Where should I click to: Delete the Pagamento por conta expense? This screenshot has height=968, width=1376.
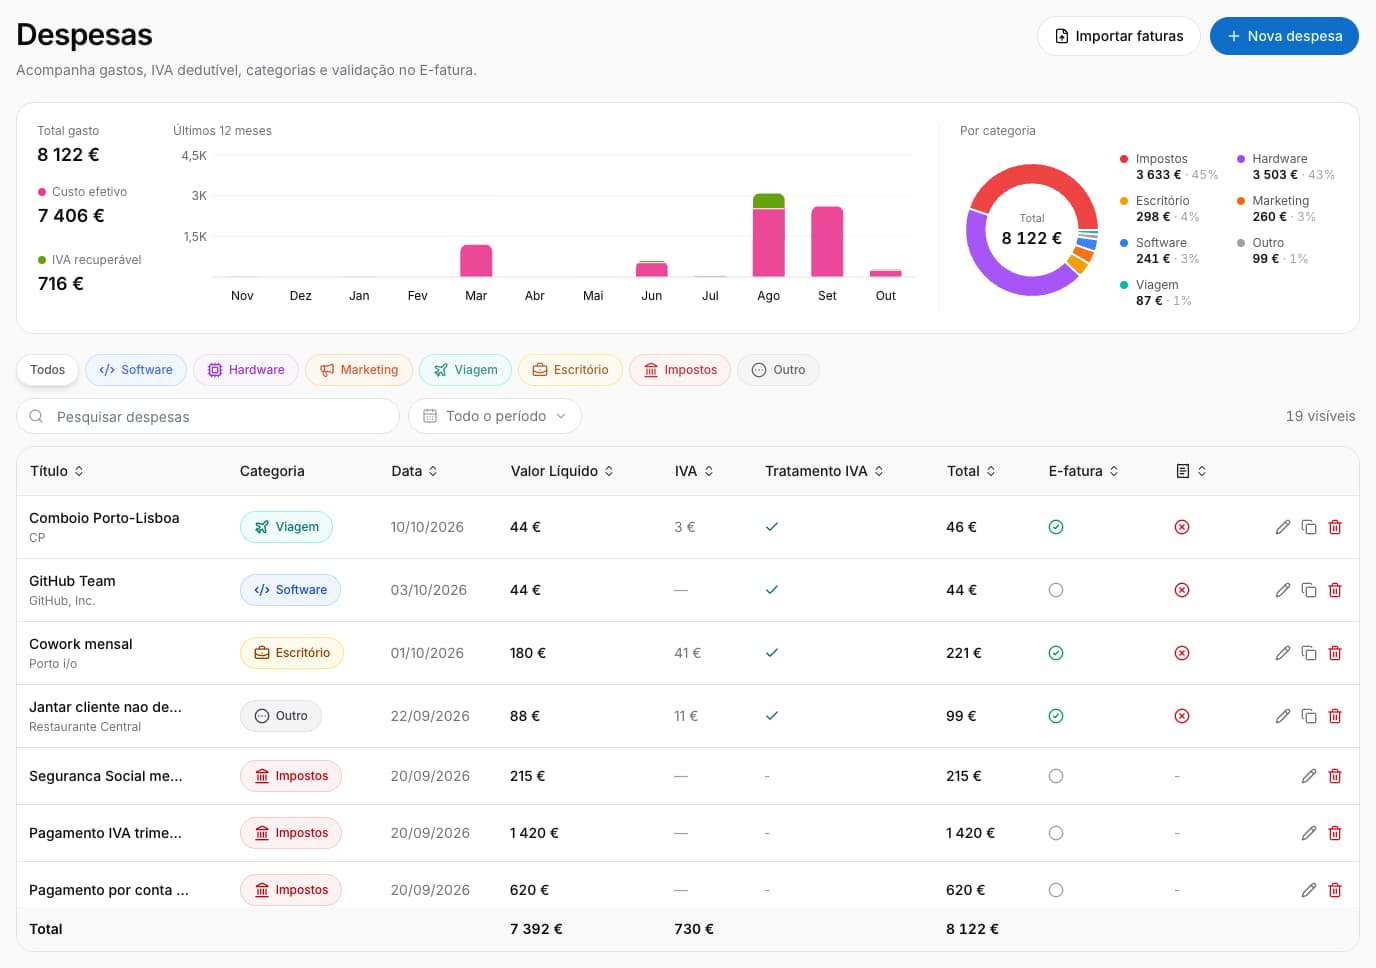1335,890
